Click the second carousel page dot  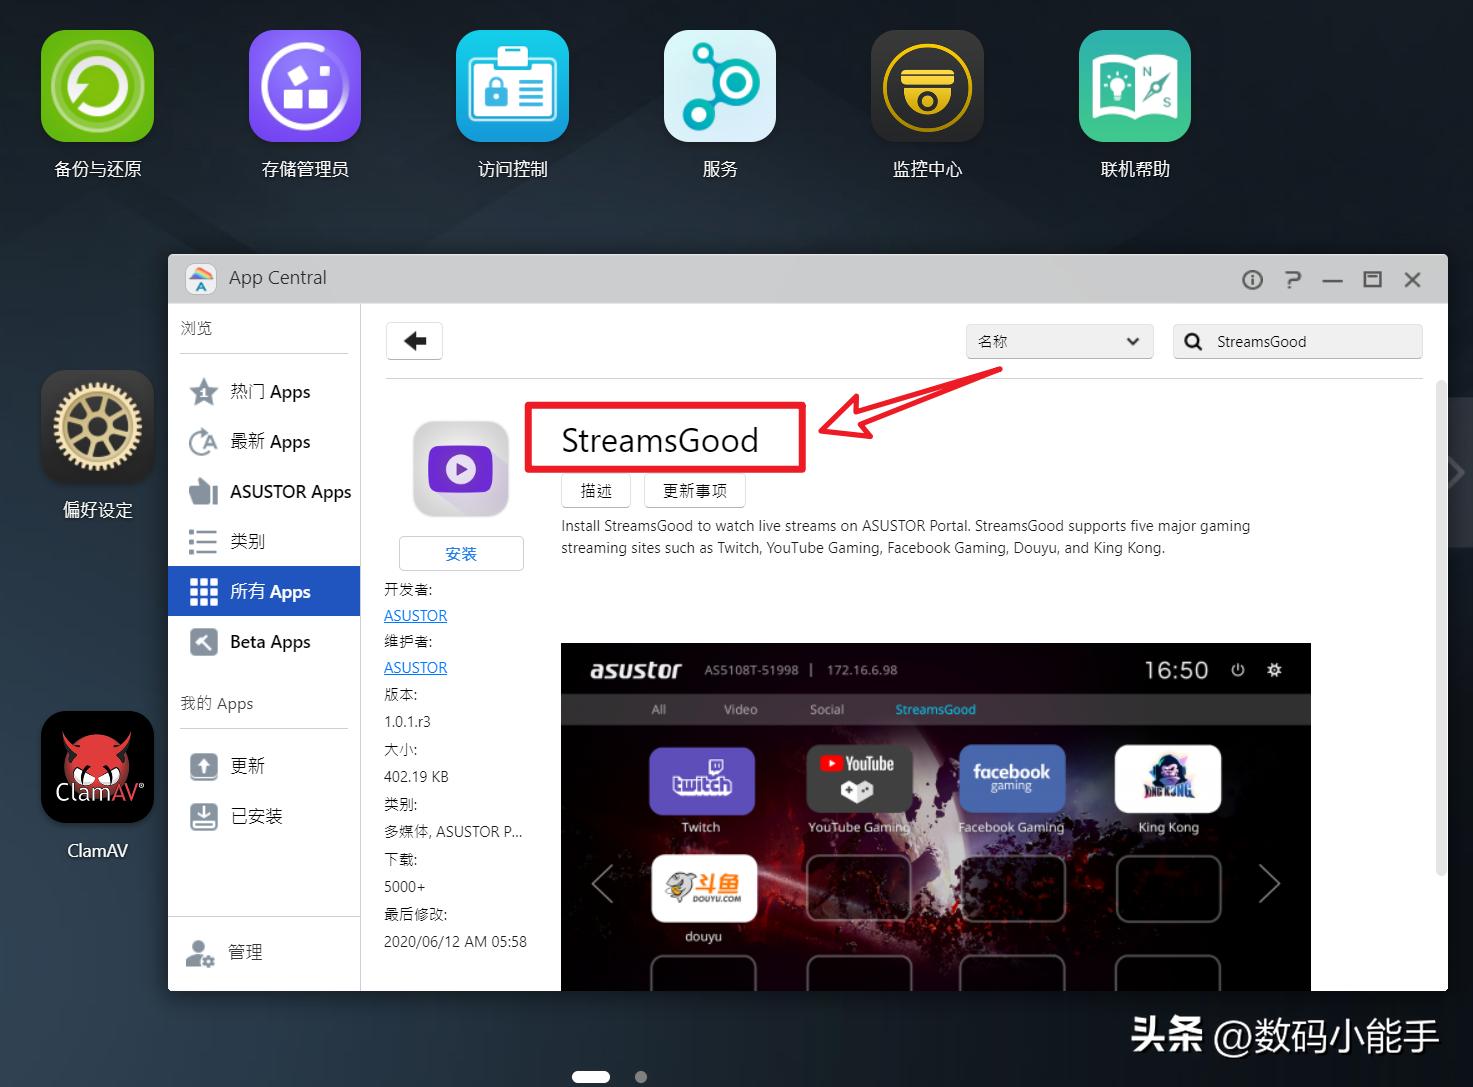coord(641,1077)
